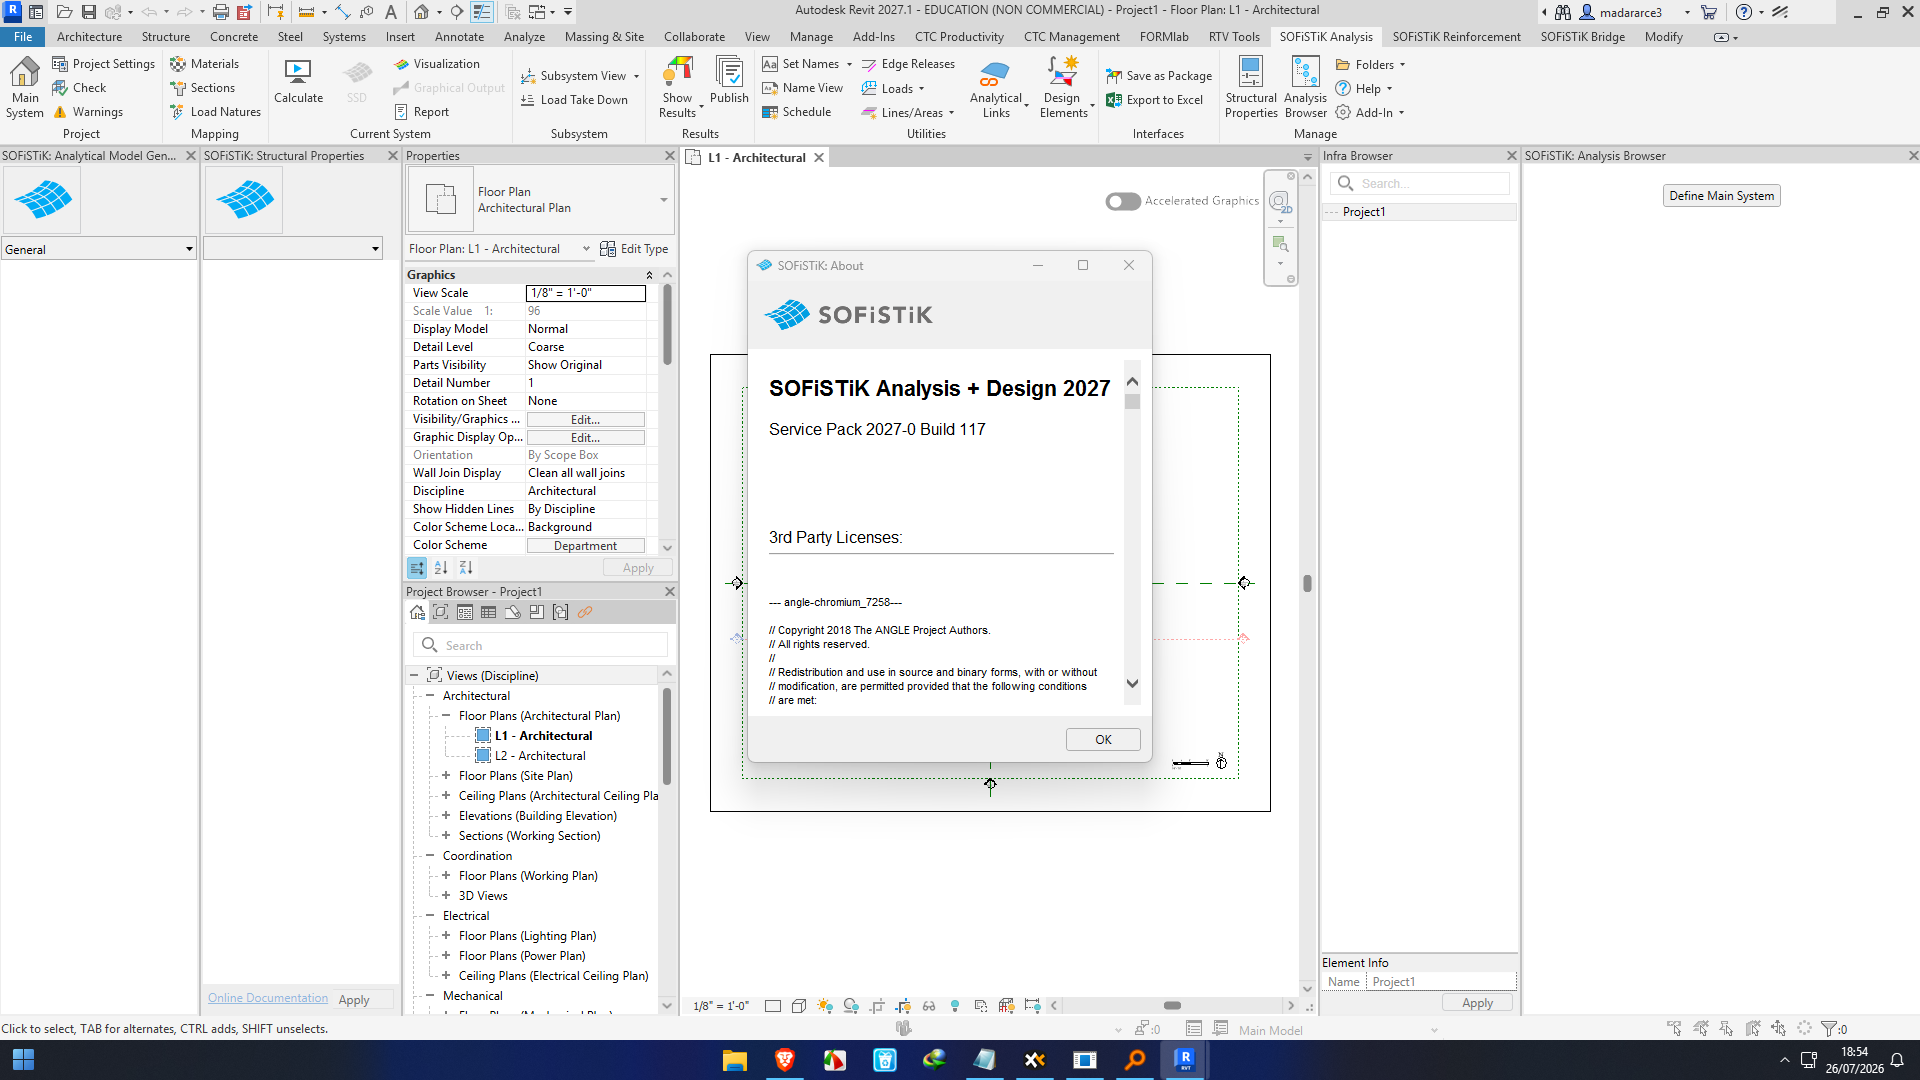The height and width of the screenshot is (1080, 1920).
Task: Open the Annotate ribbon tab
Action: point(459,37)
